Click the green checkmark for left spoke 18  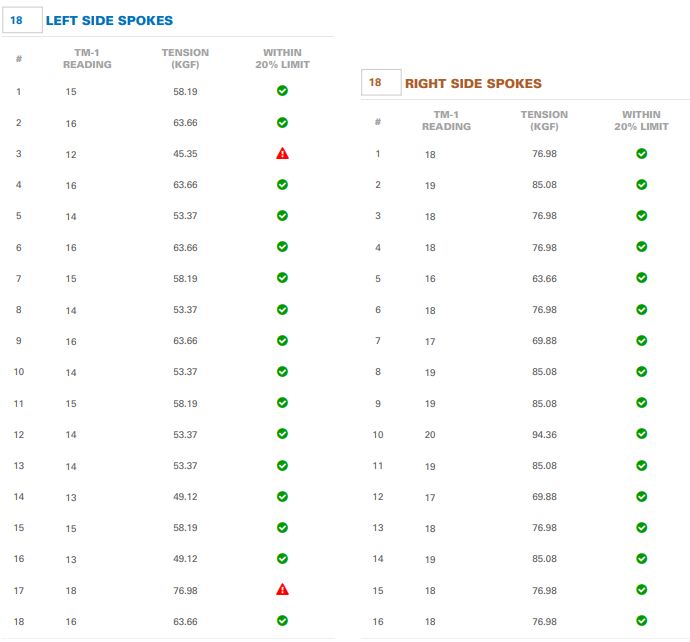(282, 621)
